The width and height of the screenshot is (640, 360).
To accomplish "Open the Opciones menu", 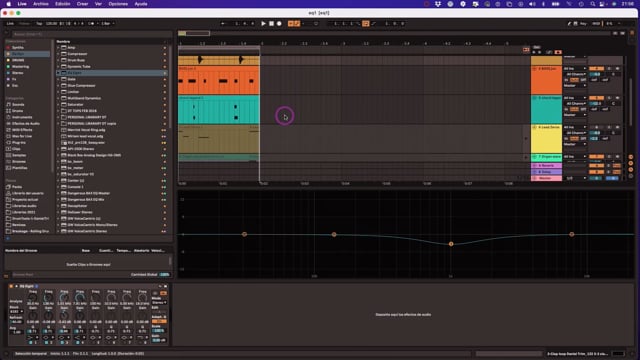I will coord(118,4).
